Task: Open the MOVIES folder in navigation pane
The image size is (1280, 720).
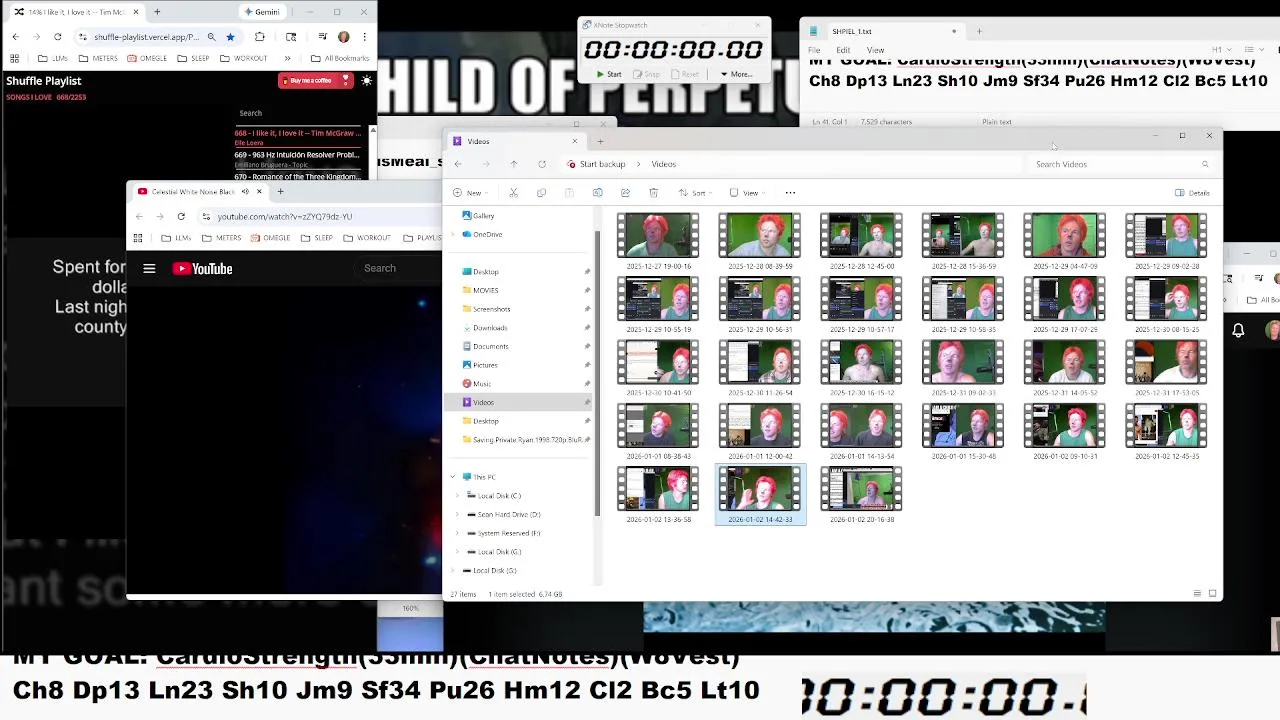Action: (486, 290)
